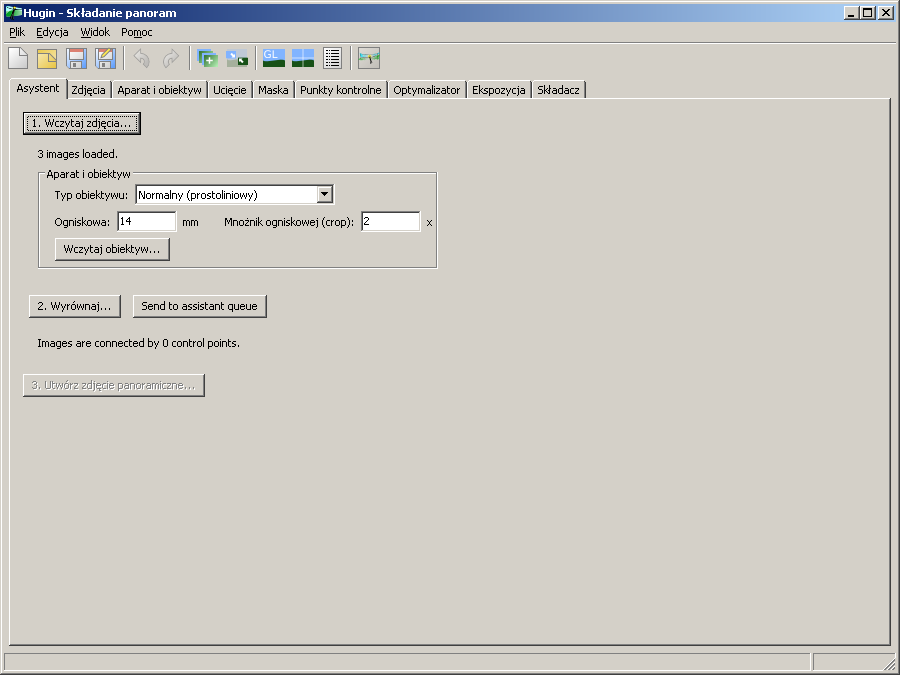Save the project with the floppy icon
This screenshot has width=900, height=675.
76,58
